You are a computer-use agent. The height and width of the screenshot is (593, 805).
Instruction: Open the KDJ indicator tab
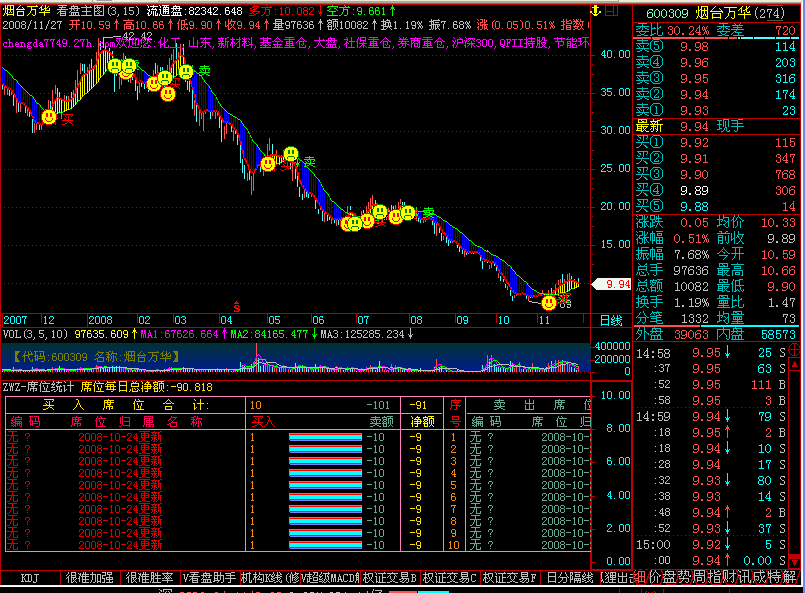tap(30, 578)
